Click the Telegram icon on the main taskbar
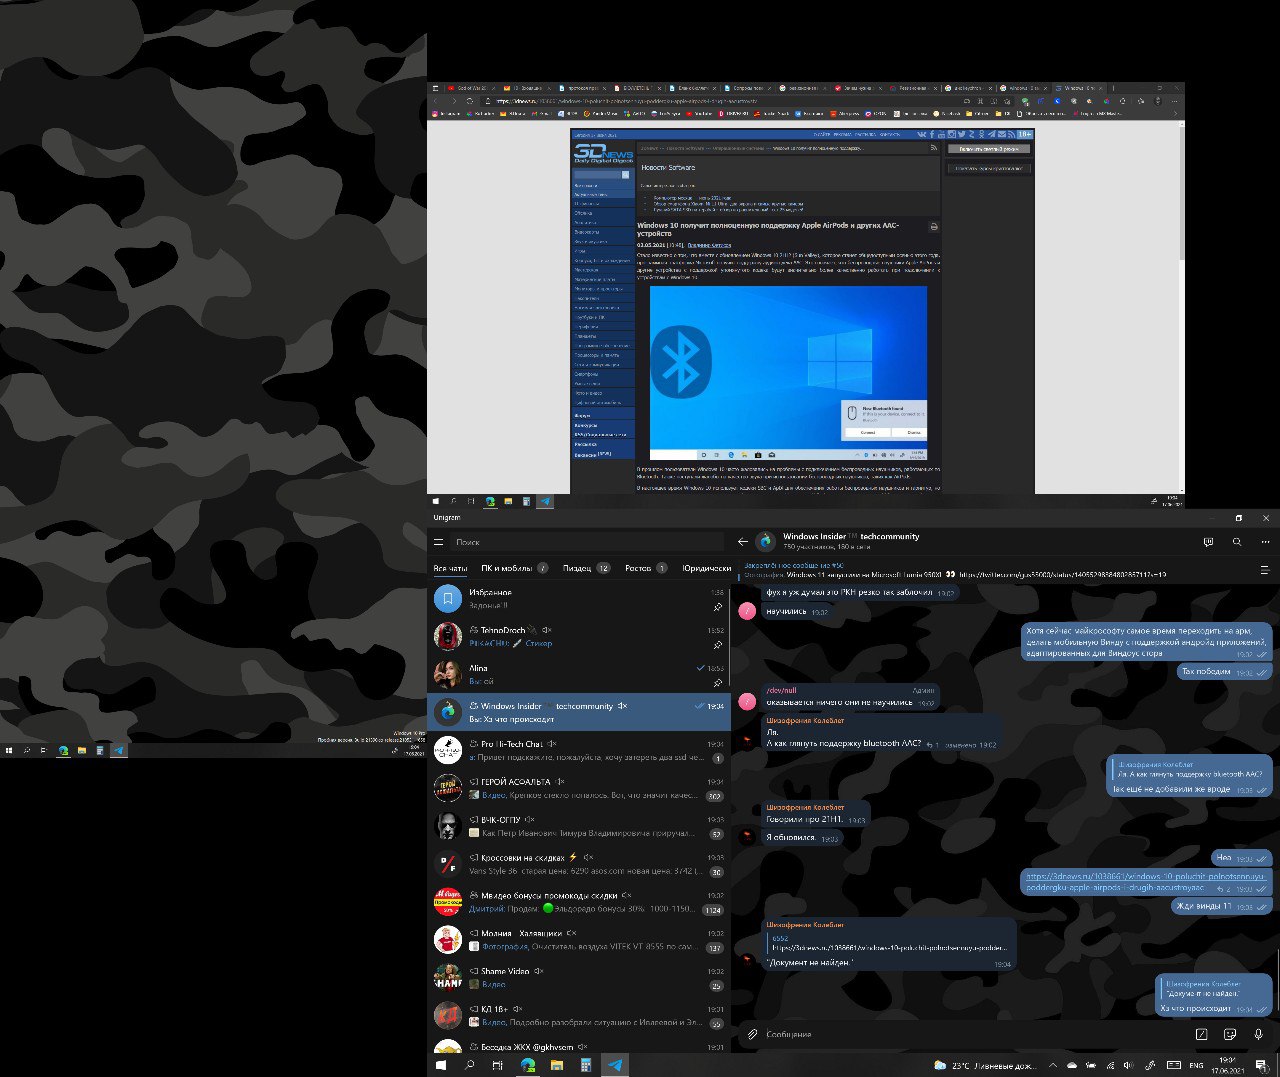The height and width of the screenshot is (1077, 1280). 615,1066
